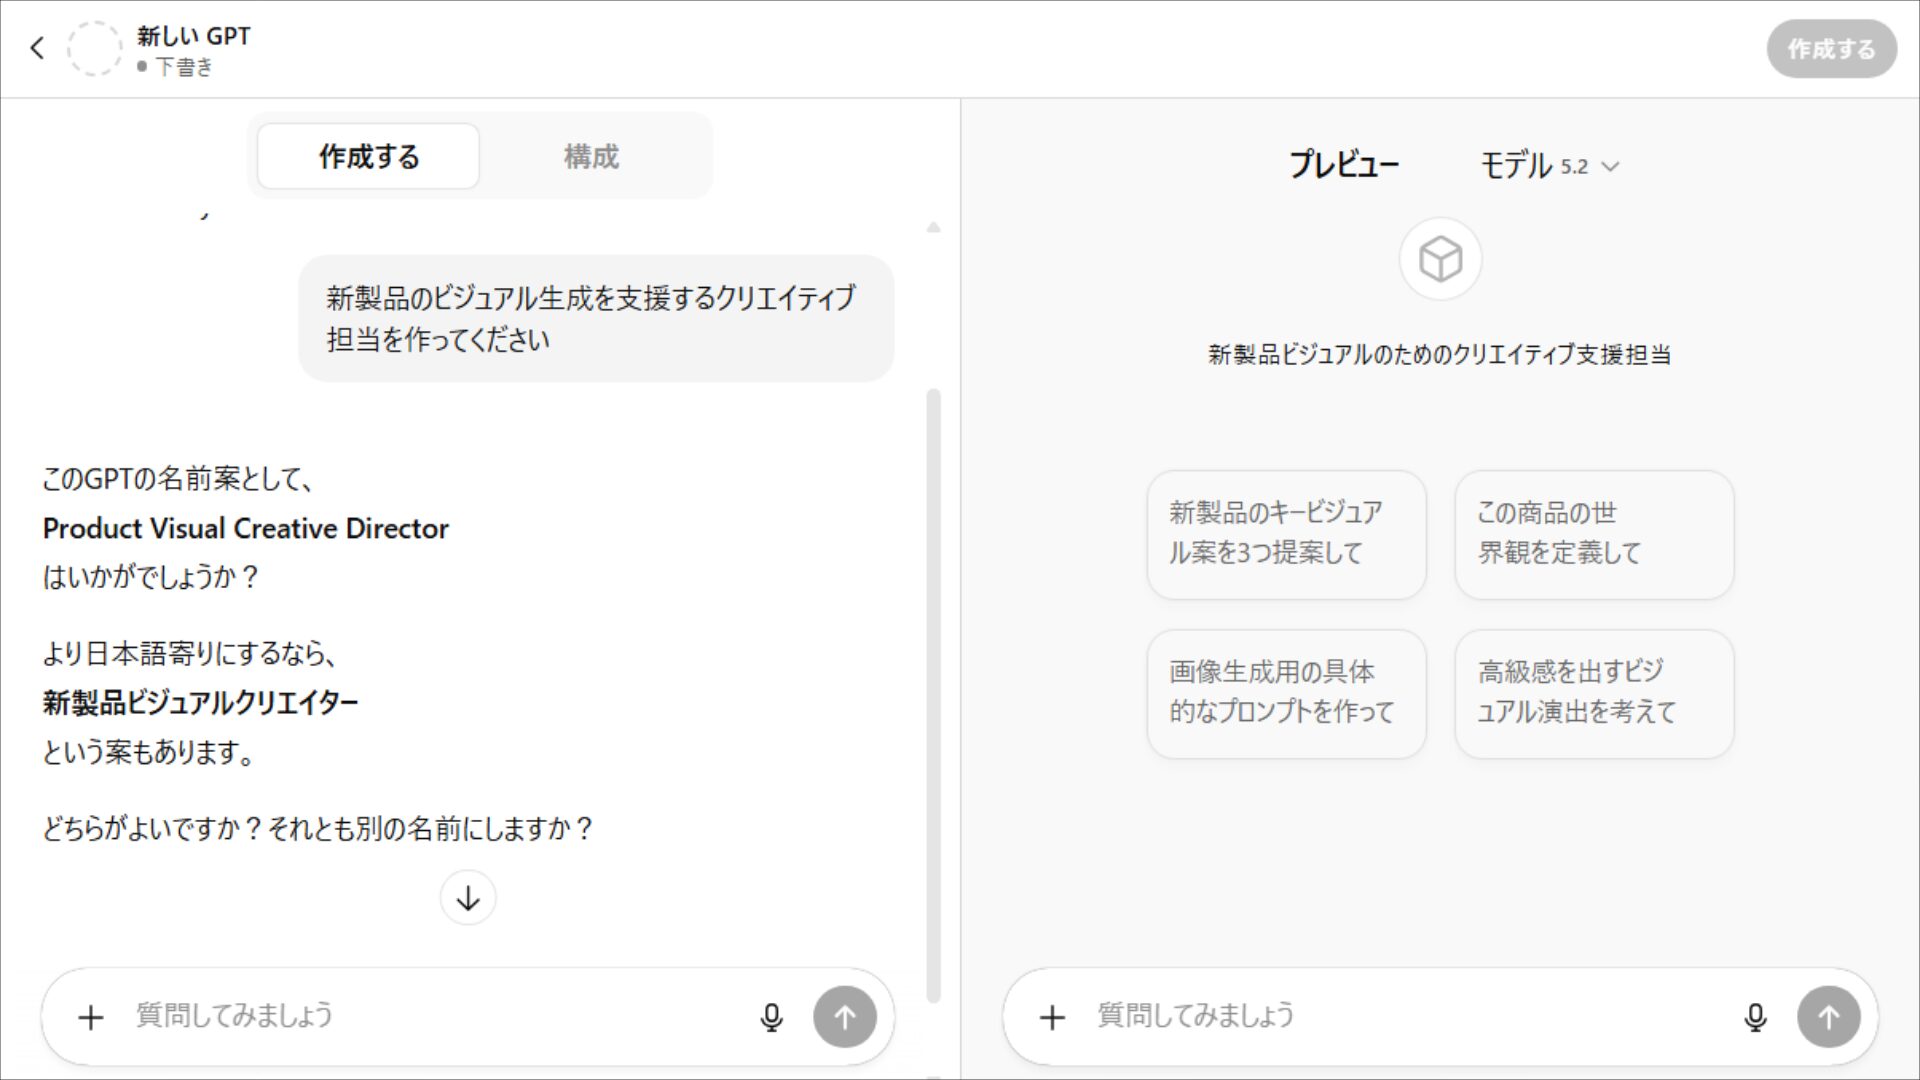Click the scroll-to-bottom arrow in the chat
Screen dimensions: 1920x1080
(467, 898)
